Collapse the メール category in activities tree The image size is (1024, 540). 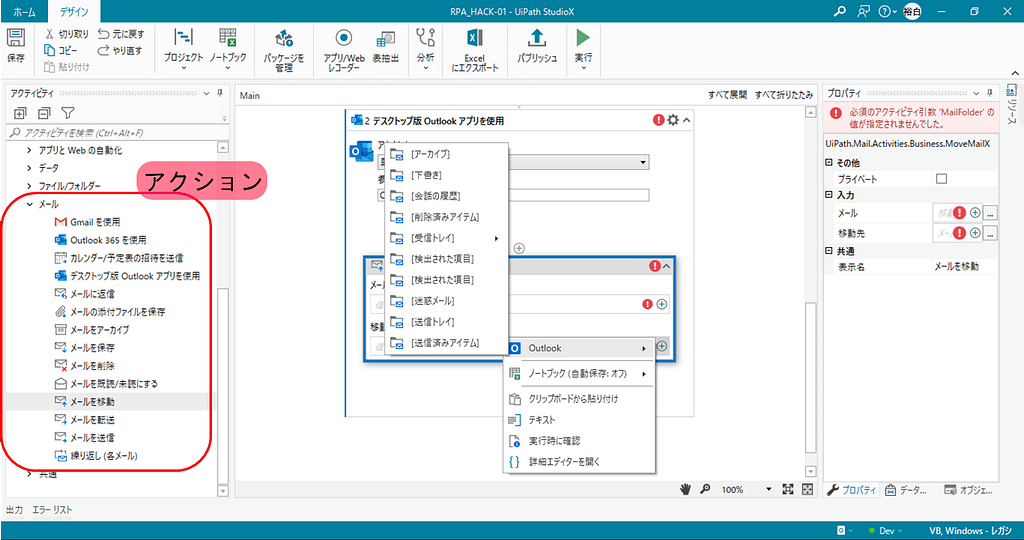pyautogui.click(x=29, y=204)
